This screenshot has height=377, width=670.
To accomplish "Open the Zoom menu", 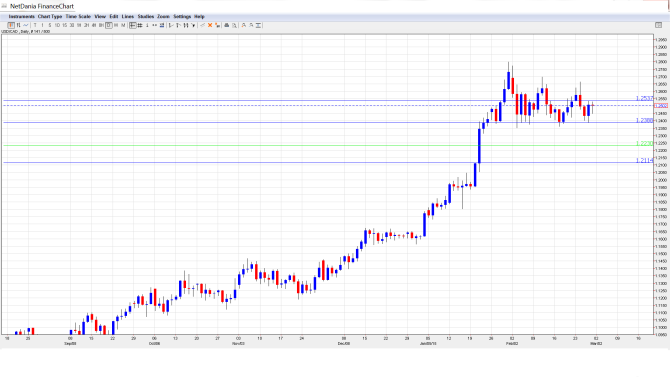I will coord(163,17).
